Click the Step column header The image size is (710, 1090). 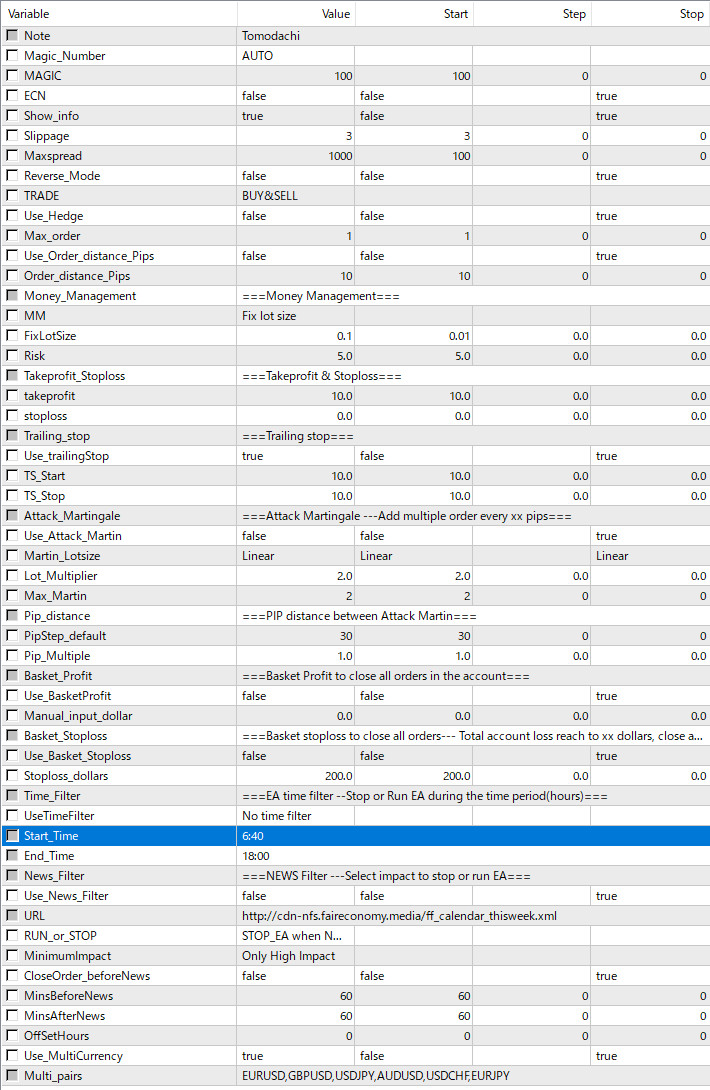(532, 14)
